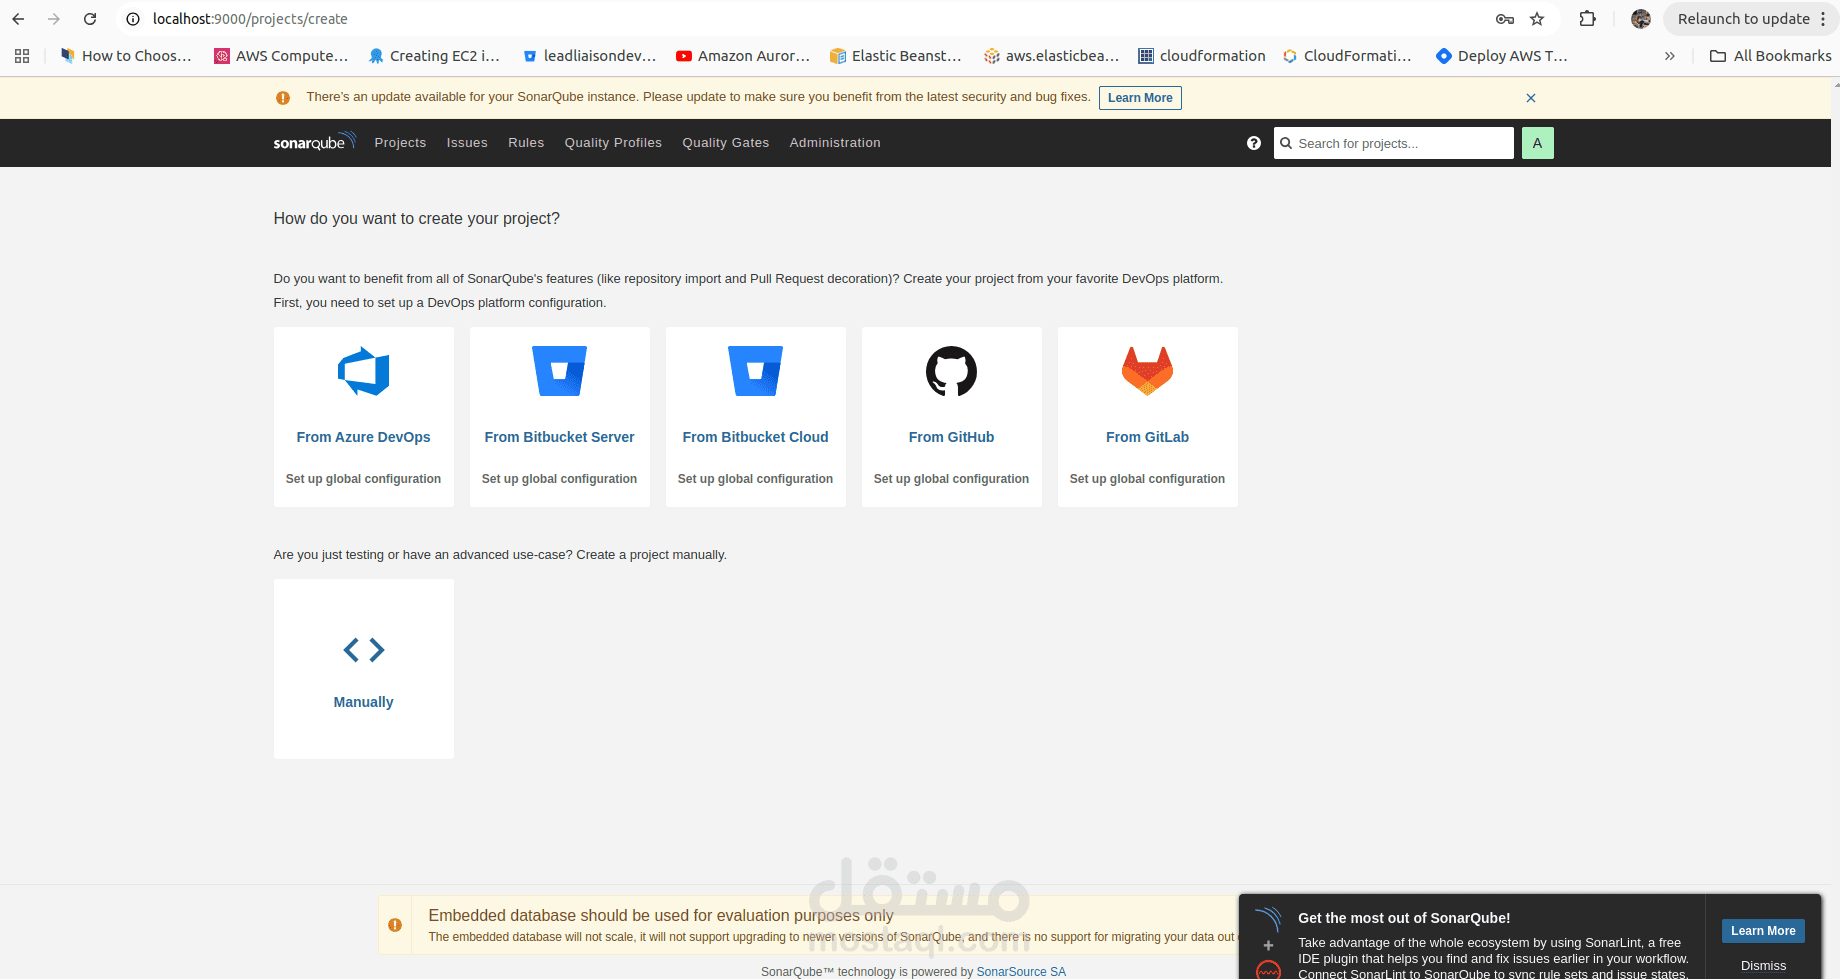This screenshot has height=979, width=1840.
Task: Open 'CloudFormati...' bookmark
Action: pos(1347,56)
